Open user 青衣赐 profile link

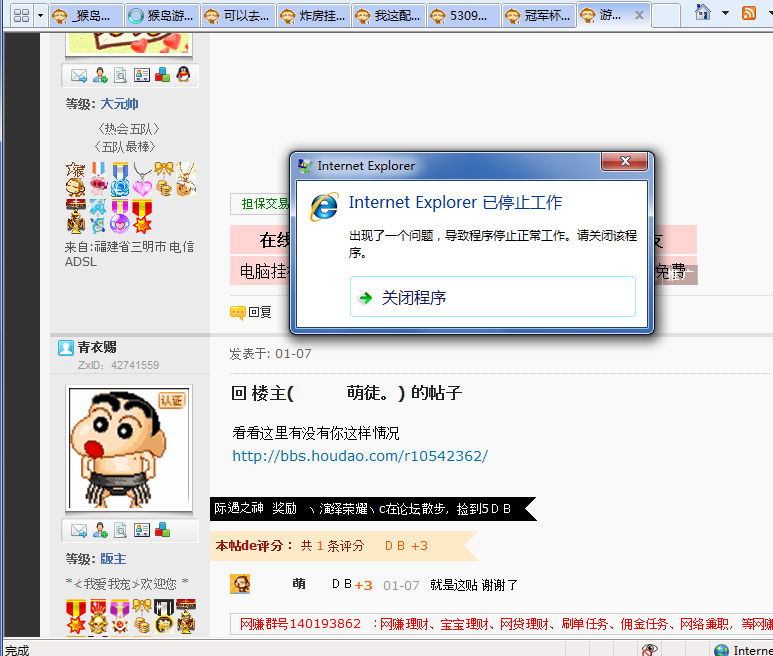click(97, 347)
